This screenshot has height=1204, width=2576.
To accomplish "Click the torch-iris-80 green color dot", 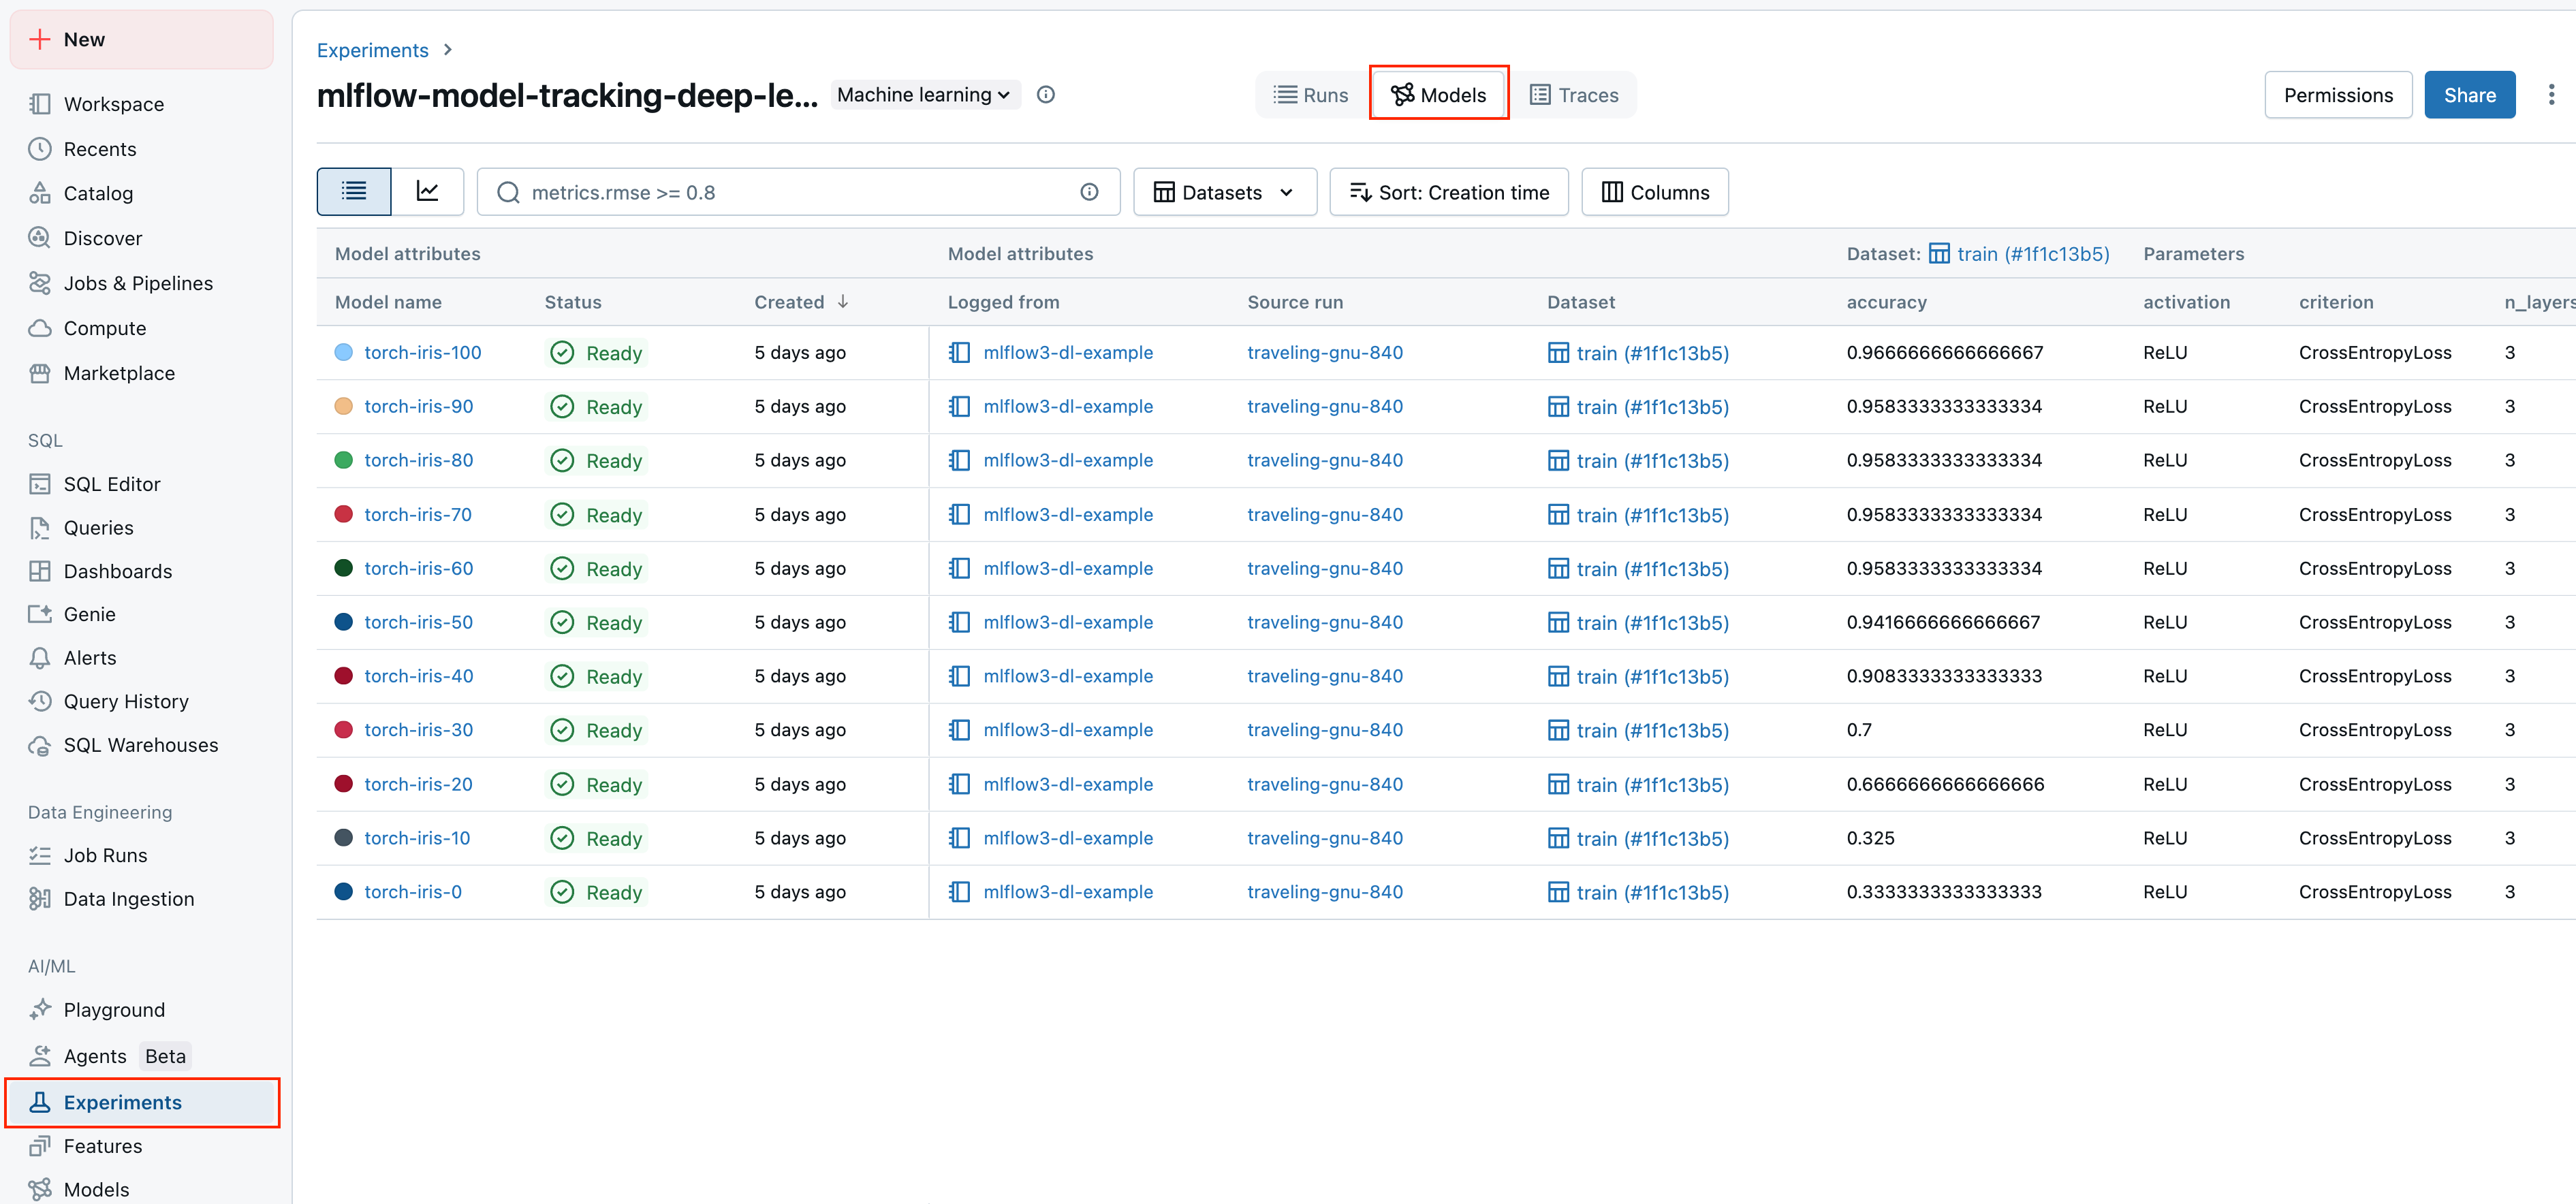I will tap(343, 460).
